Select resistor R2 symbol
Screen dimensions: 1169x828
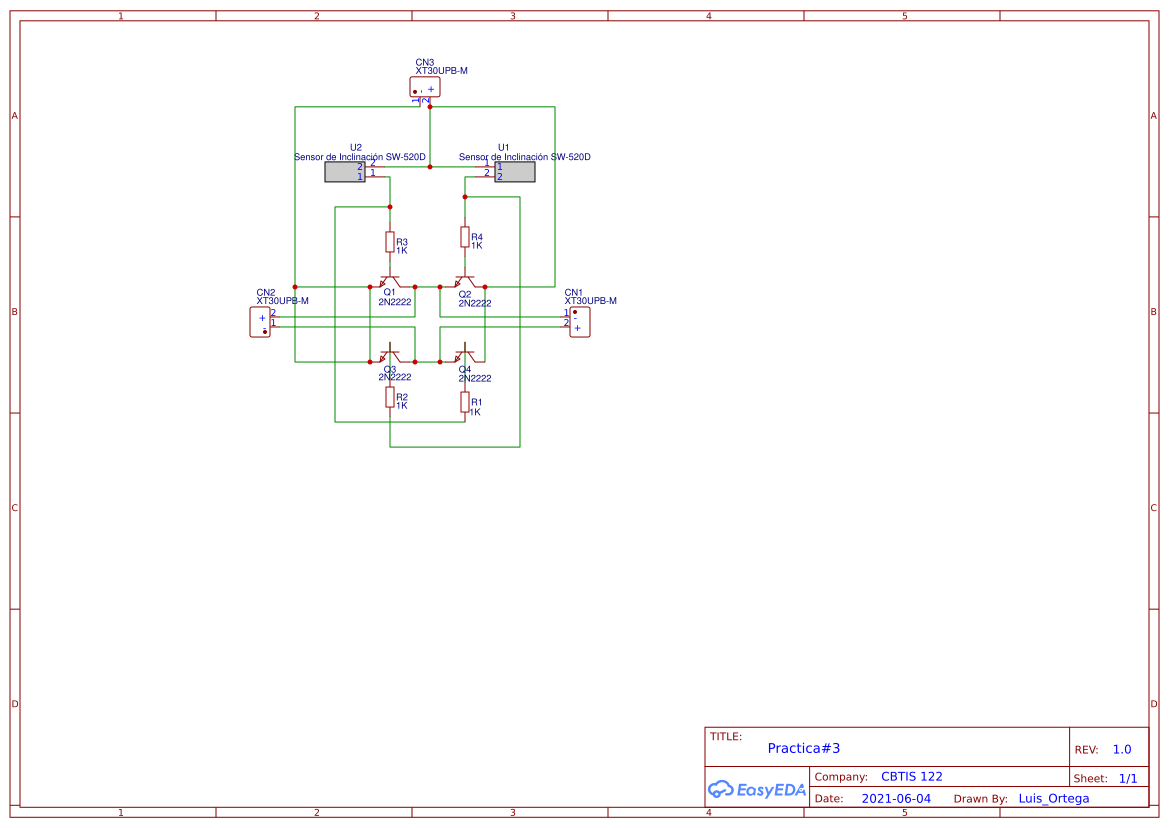390,396
